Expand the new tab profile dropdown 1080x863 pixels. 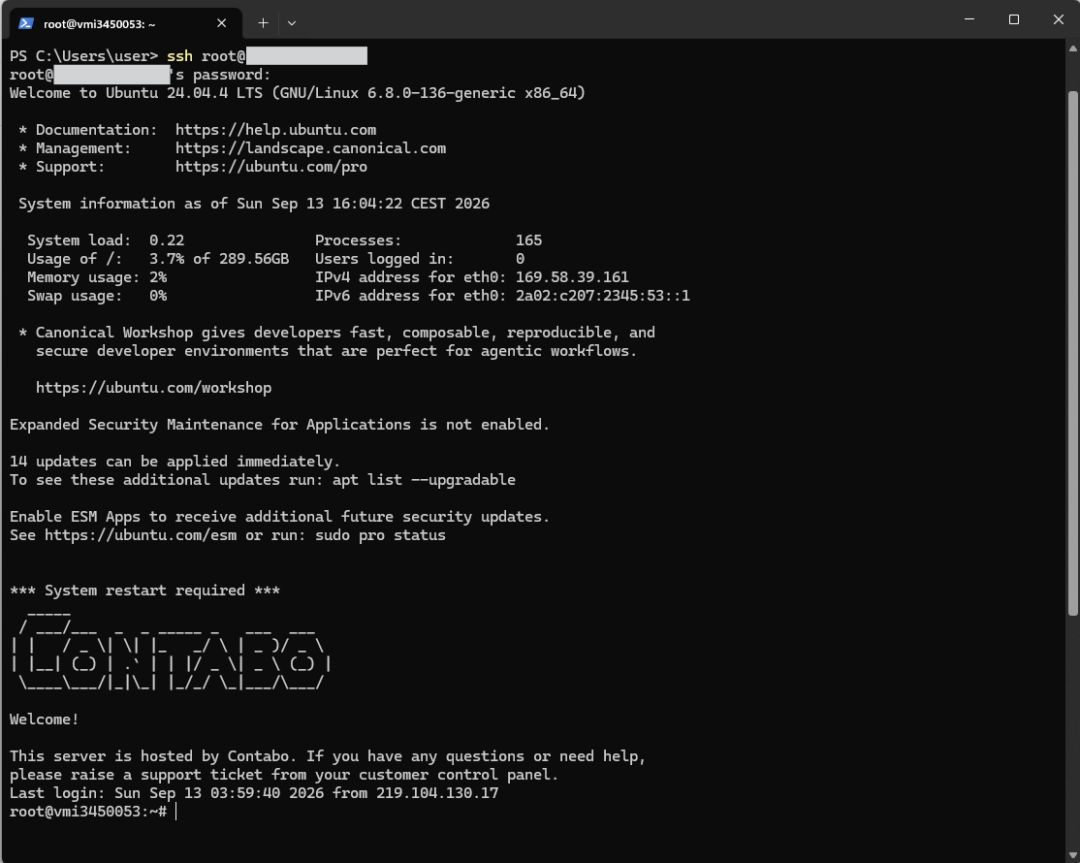(292, 23)
